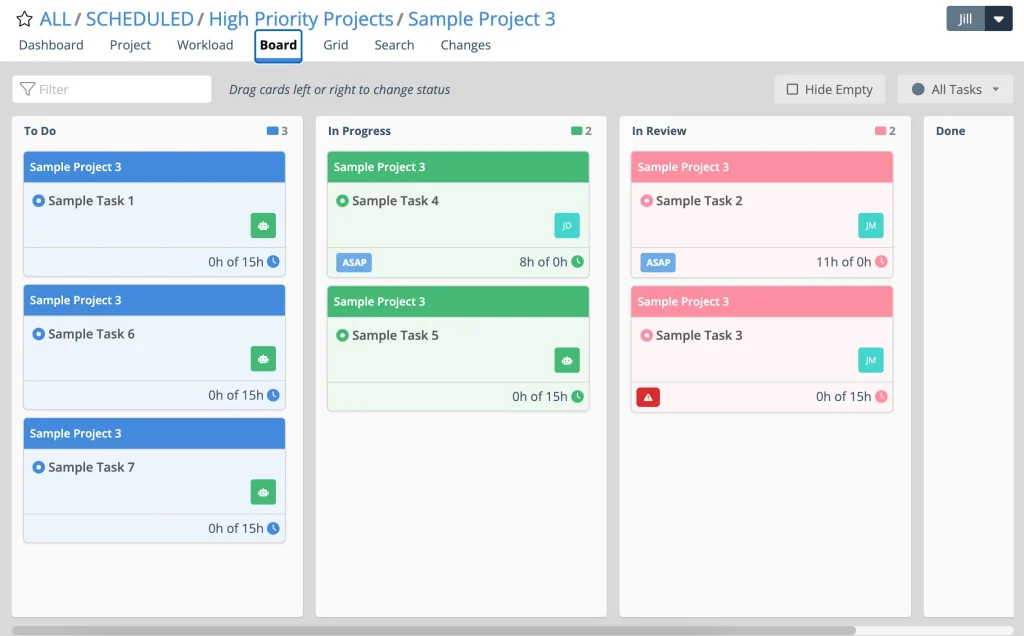Click the JM avatar on Sample Task 3
This screenshot has height=636, width=1024.
[870, 361]
